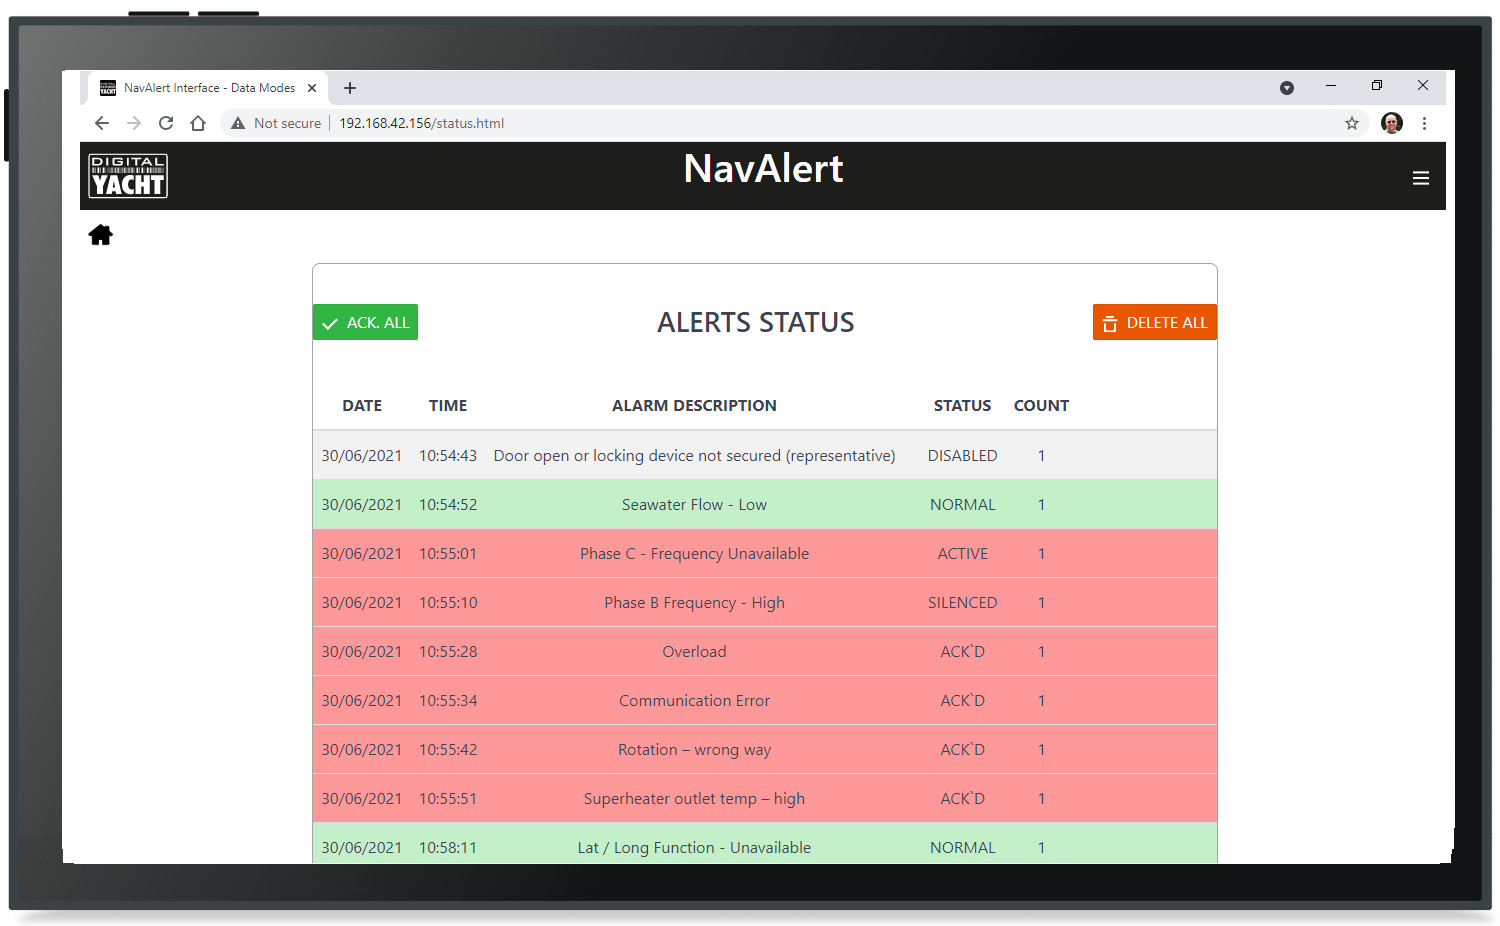Click the browser home button
1500x926 pixels.
click(x=198, y=123)
